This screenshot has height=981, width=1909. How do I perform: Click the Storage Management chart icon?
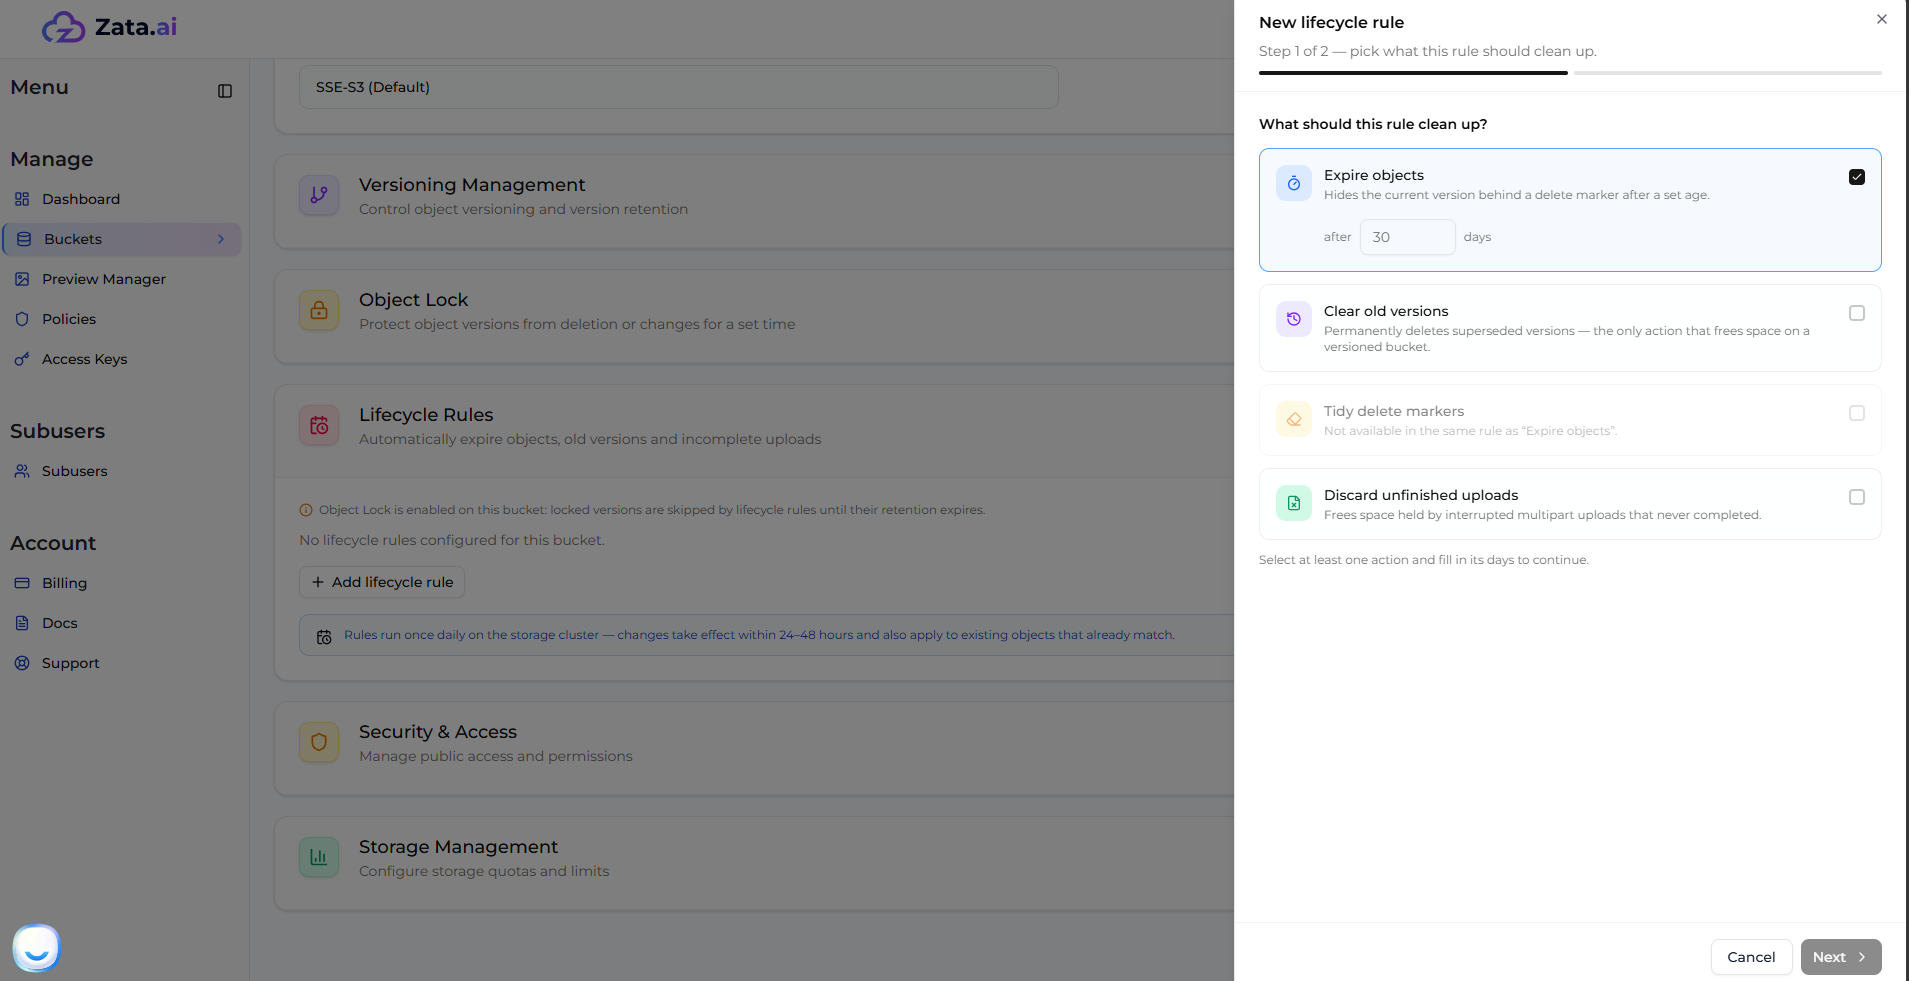[x=319, y=857]
